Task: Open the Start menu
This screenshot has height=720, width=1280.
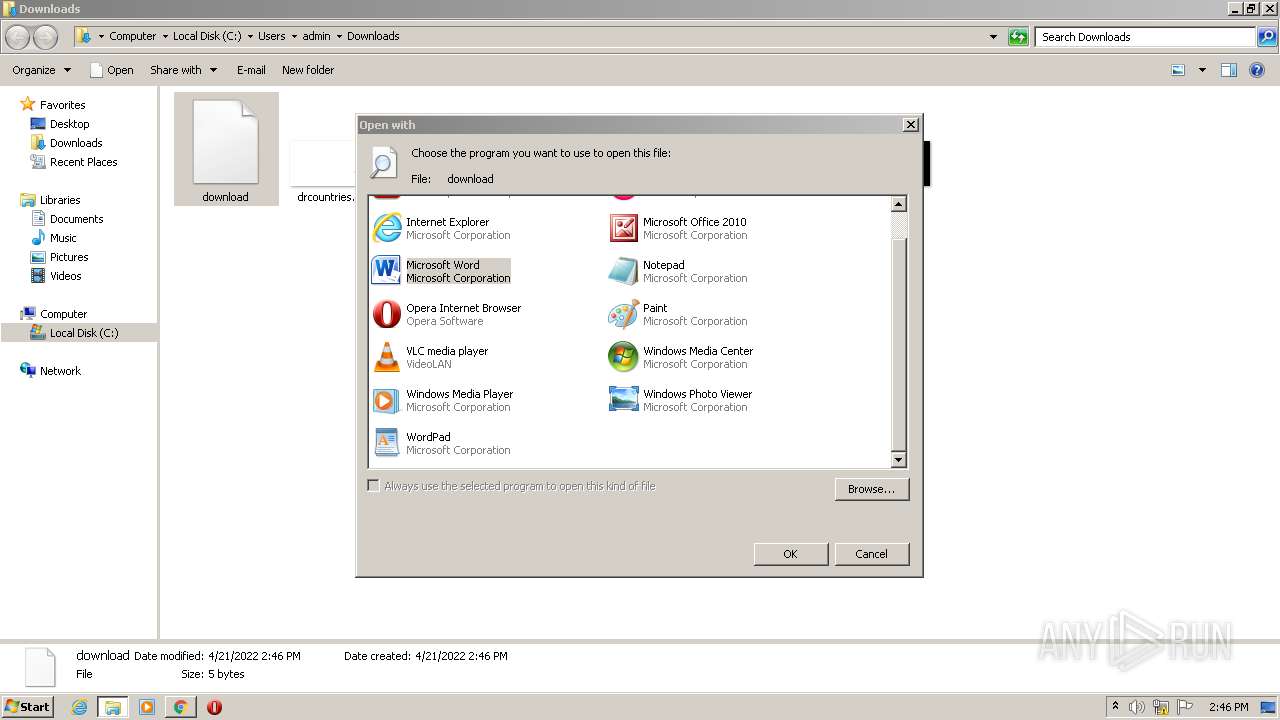Action: coord(27,707)
